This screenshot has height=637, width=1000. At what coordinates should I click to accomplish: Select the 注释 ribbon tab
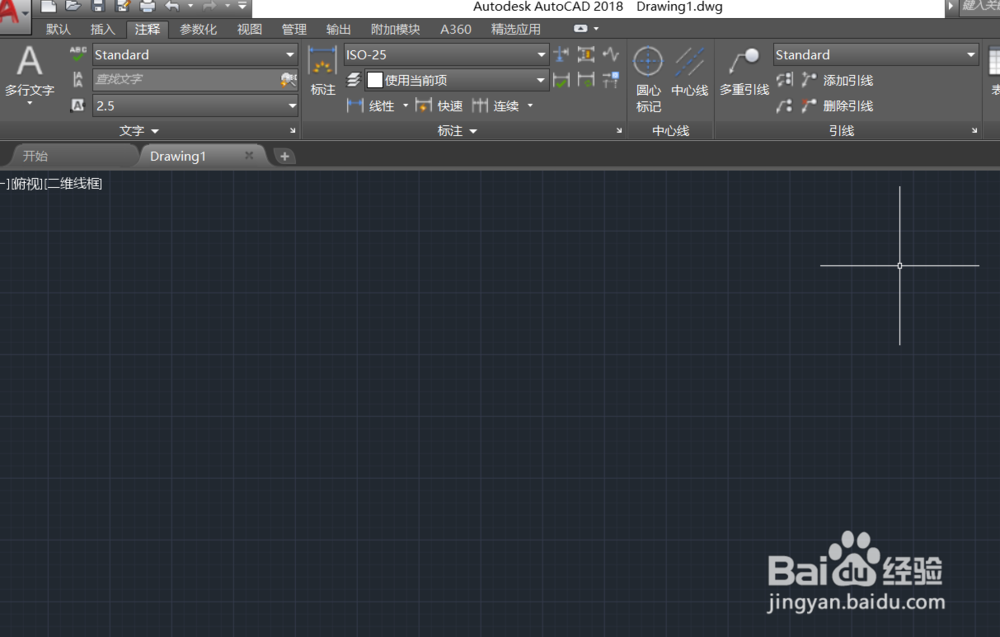[x=147, y=29]
